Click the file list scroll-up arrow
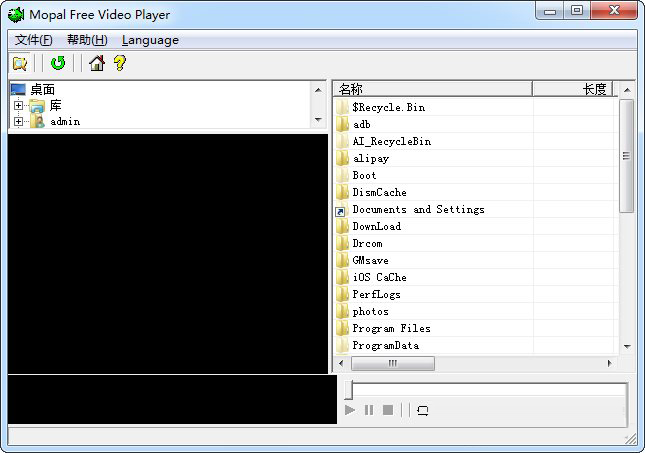Image resolution: width=645 pixels, height=453 pixels. coord(626,90)
